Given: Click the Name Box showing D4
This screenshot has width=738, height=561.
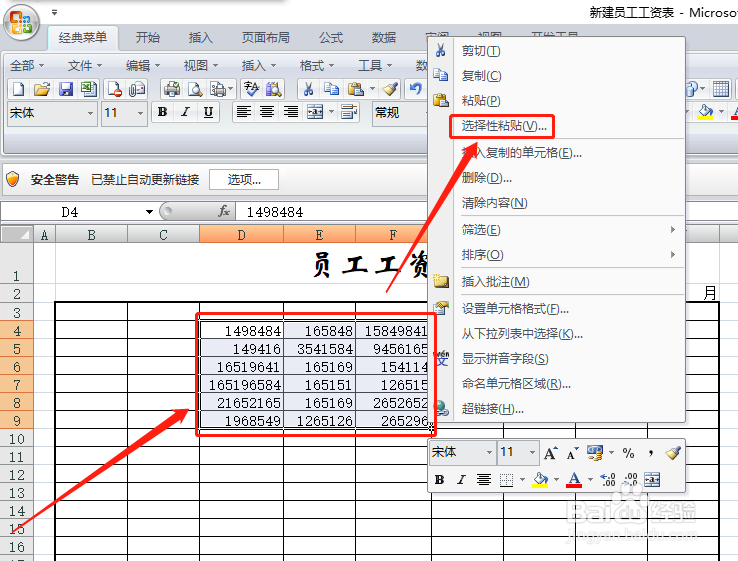Looking at the screenshot, I should click(x=70, y=212).
